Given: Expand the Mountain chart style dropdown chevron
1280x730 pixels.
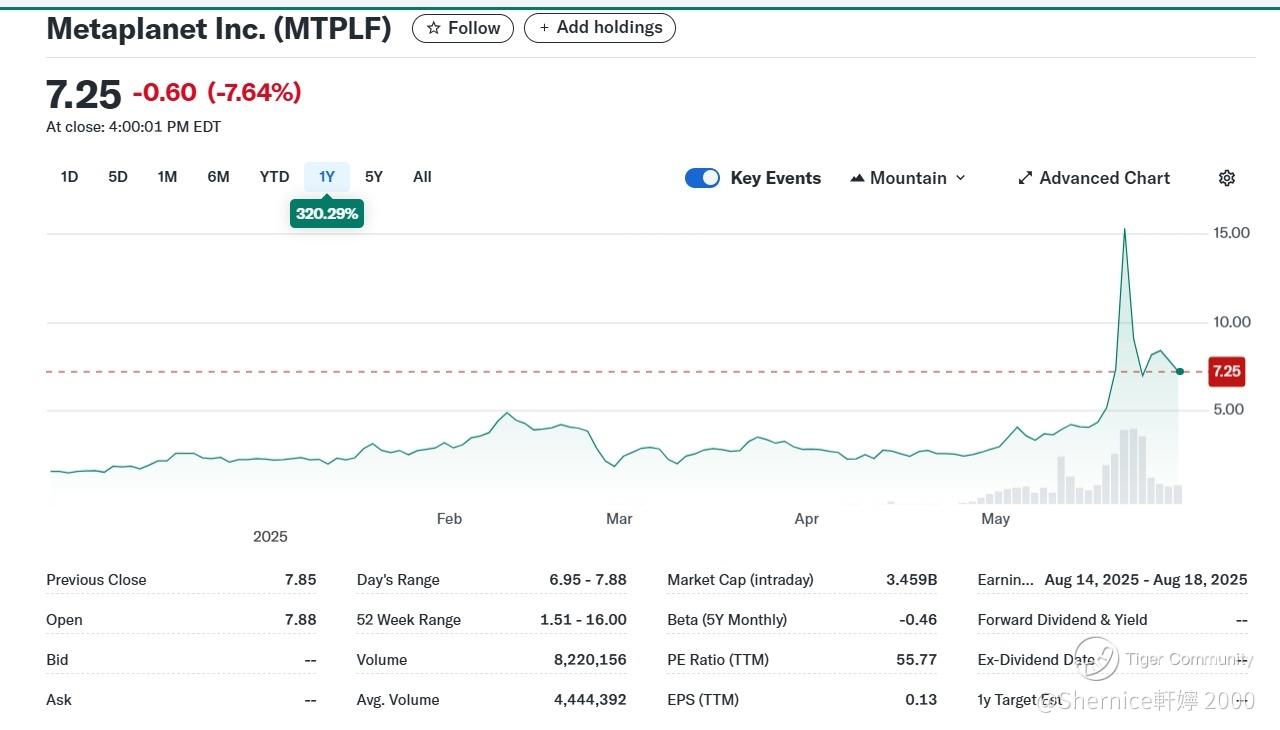Looking at the screenshot, I should click(961, 178).
